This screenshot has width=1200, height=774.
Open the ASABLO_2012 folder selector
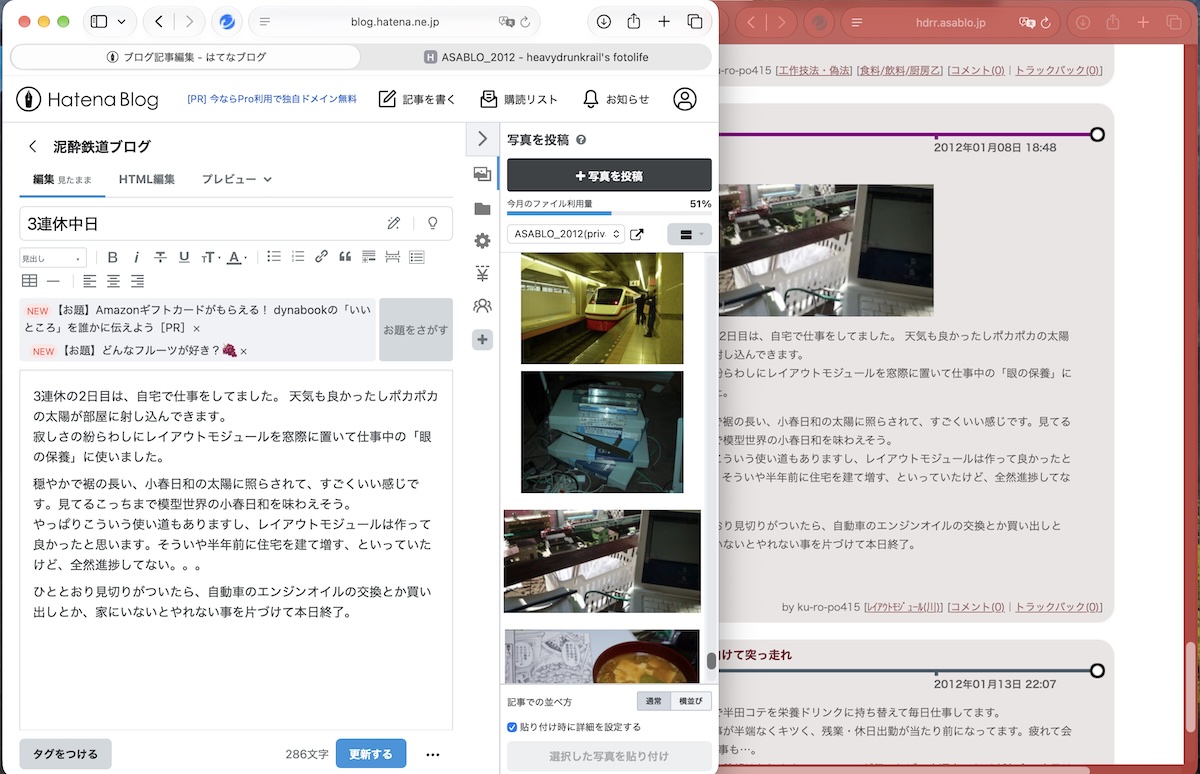(566, 234)
